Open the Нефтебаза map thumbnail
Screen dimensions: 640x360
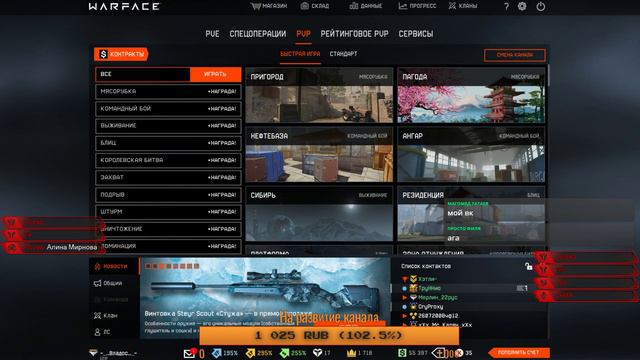(x=319, y=155)
